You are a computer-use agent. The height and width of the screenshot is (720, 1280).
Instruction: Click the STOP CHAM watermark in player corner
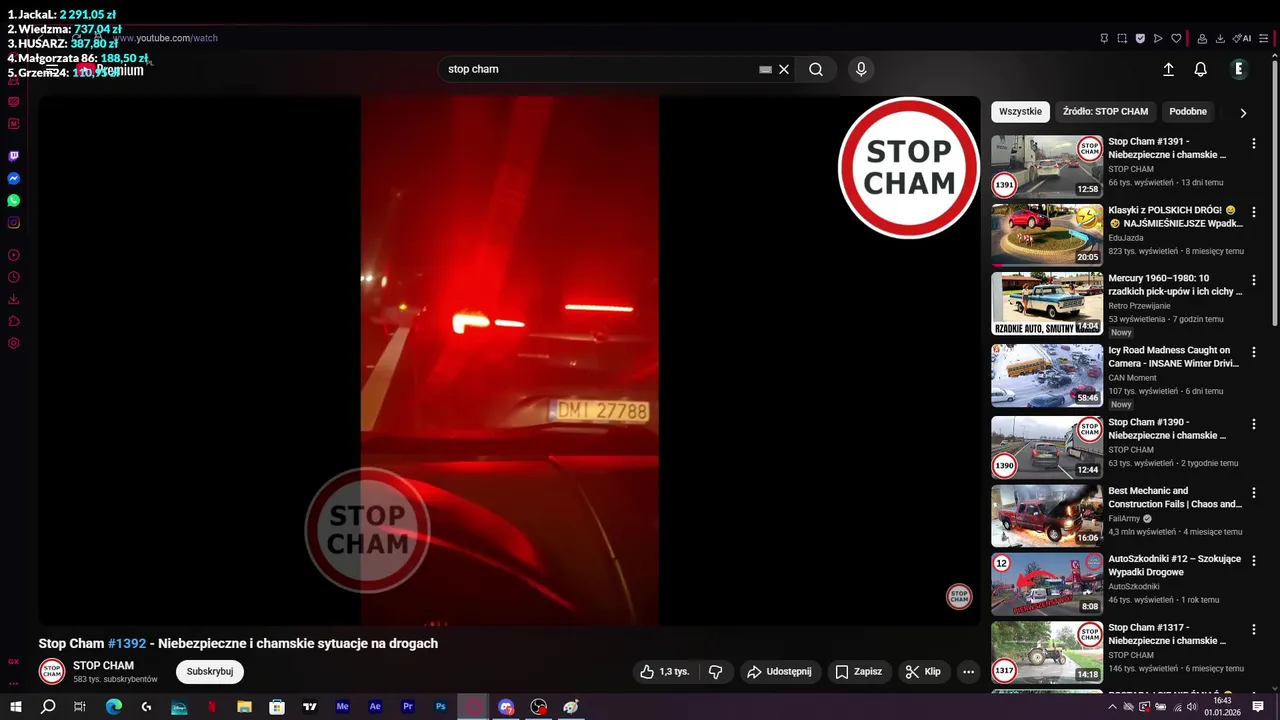(x=959, y=597)
